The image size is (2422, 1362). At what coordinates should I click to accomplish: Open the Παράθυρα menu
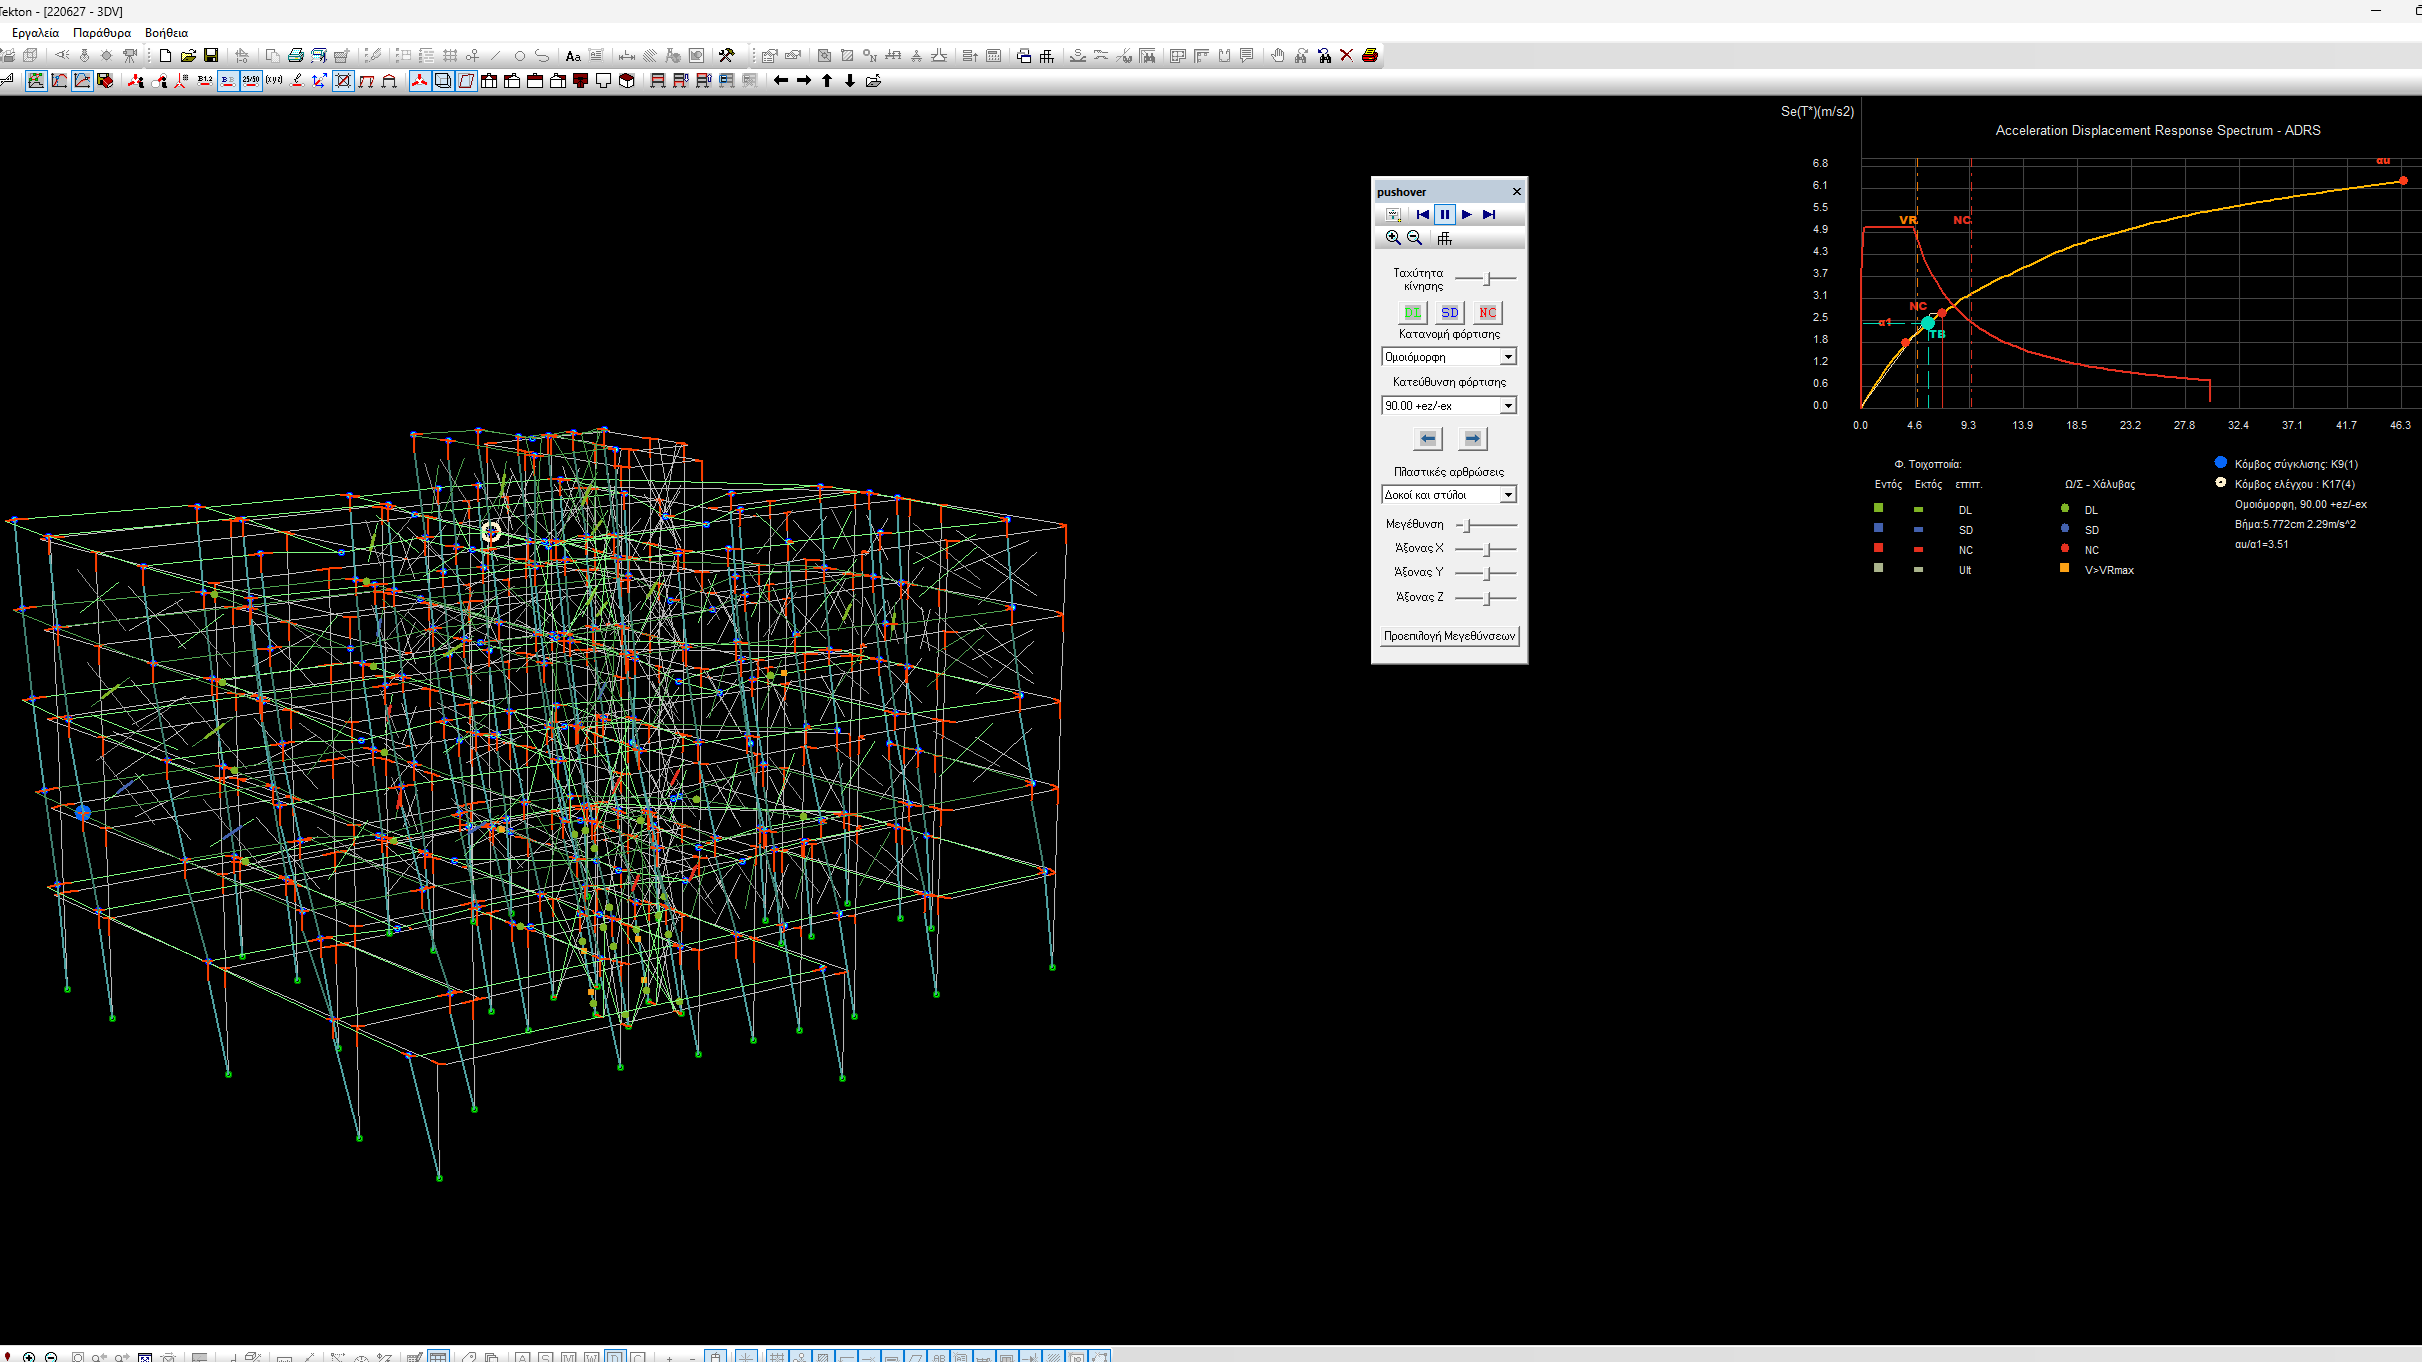(102, 33)
